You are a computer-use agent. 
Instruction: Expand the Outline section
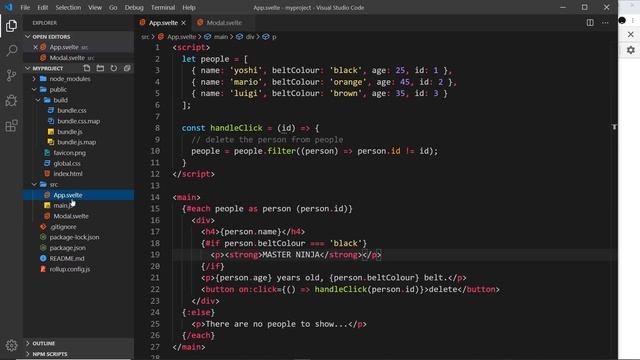point(28,343)
